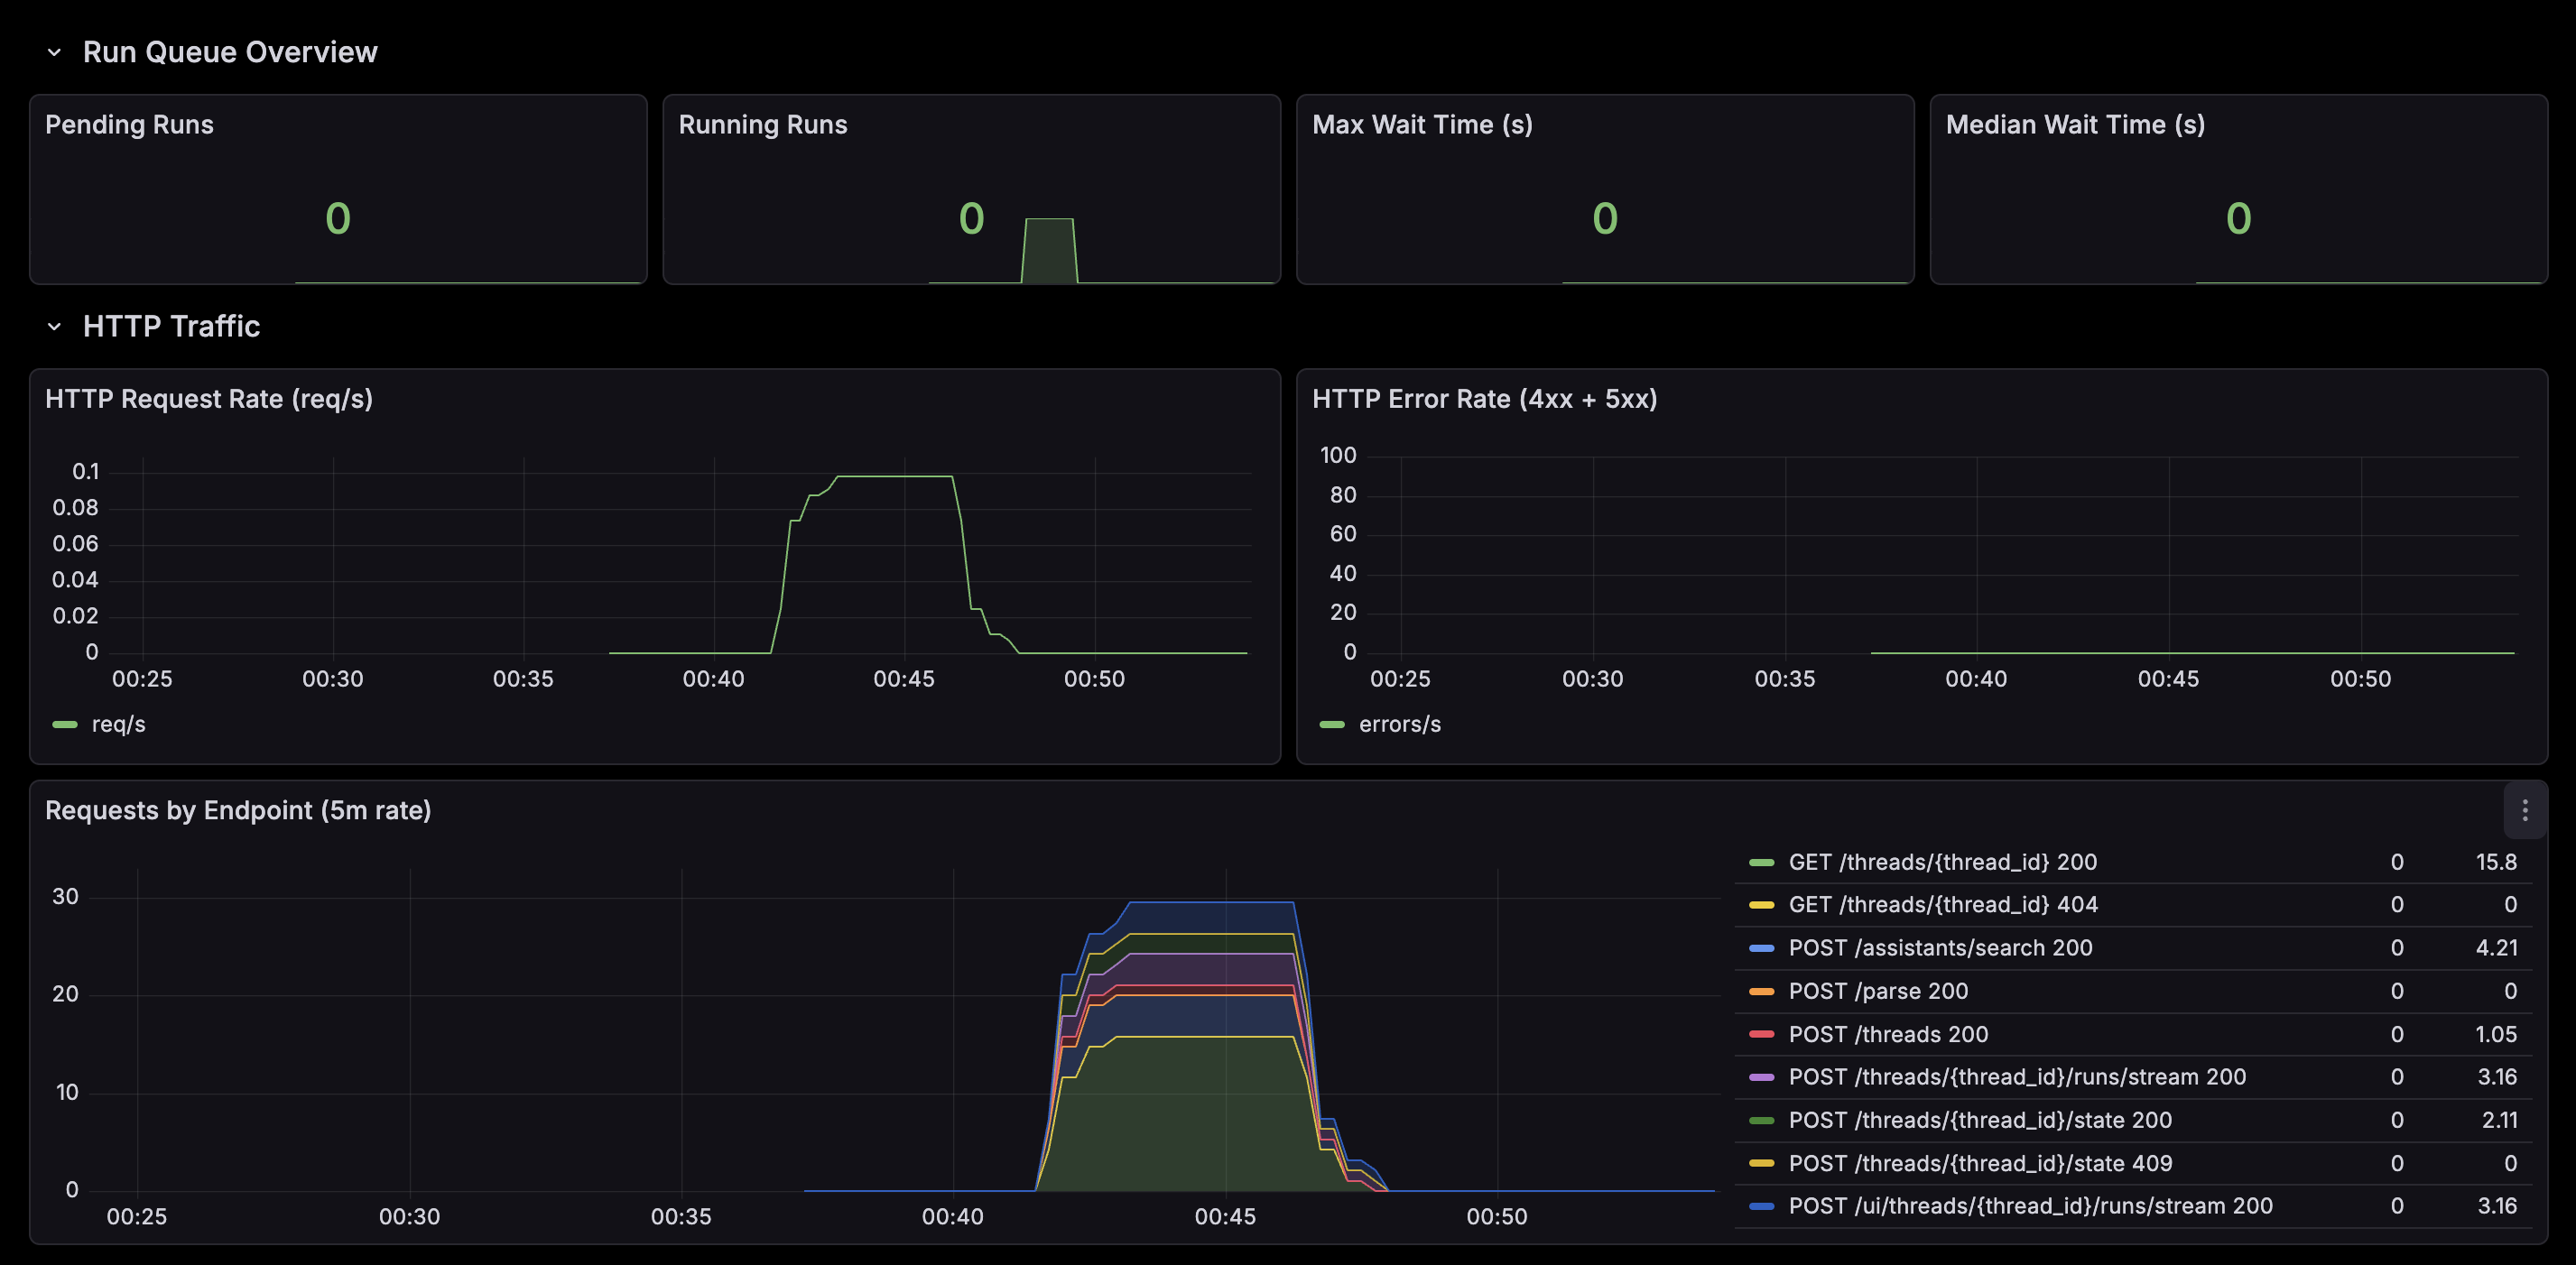Toggle POST /threads/{thread_id}/state 409 series
The height and width of the screenshot is (1265, 2576).
(x=1979, y=1163)
